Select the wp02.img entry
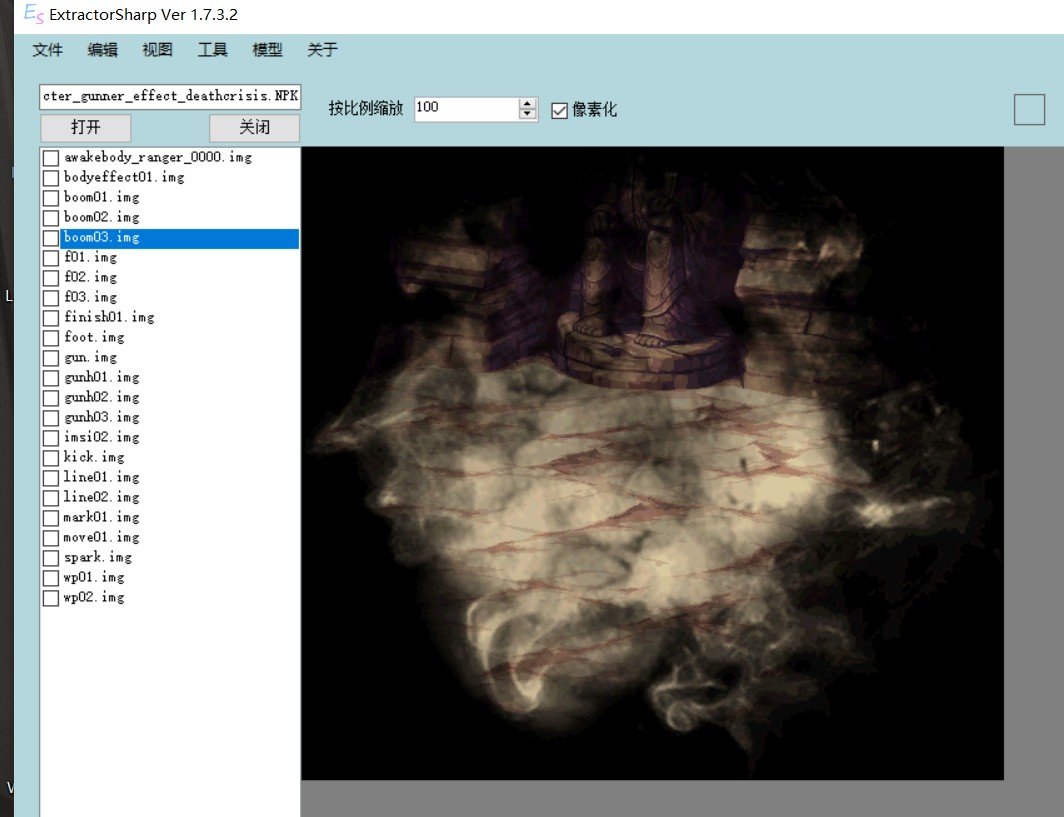 94,598
